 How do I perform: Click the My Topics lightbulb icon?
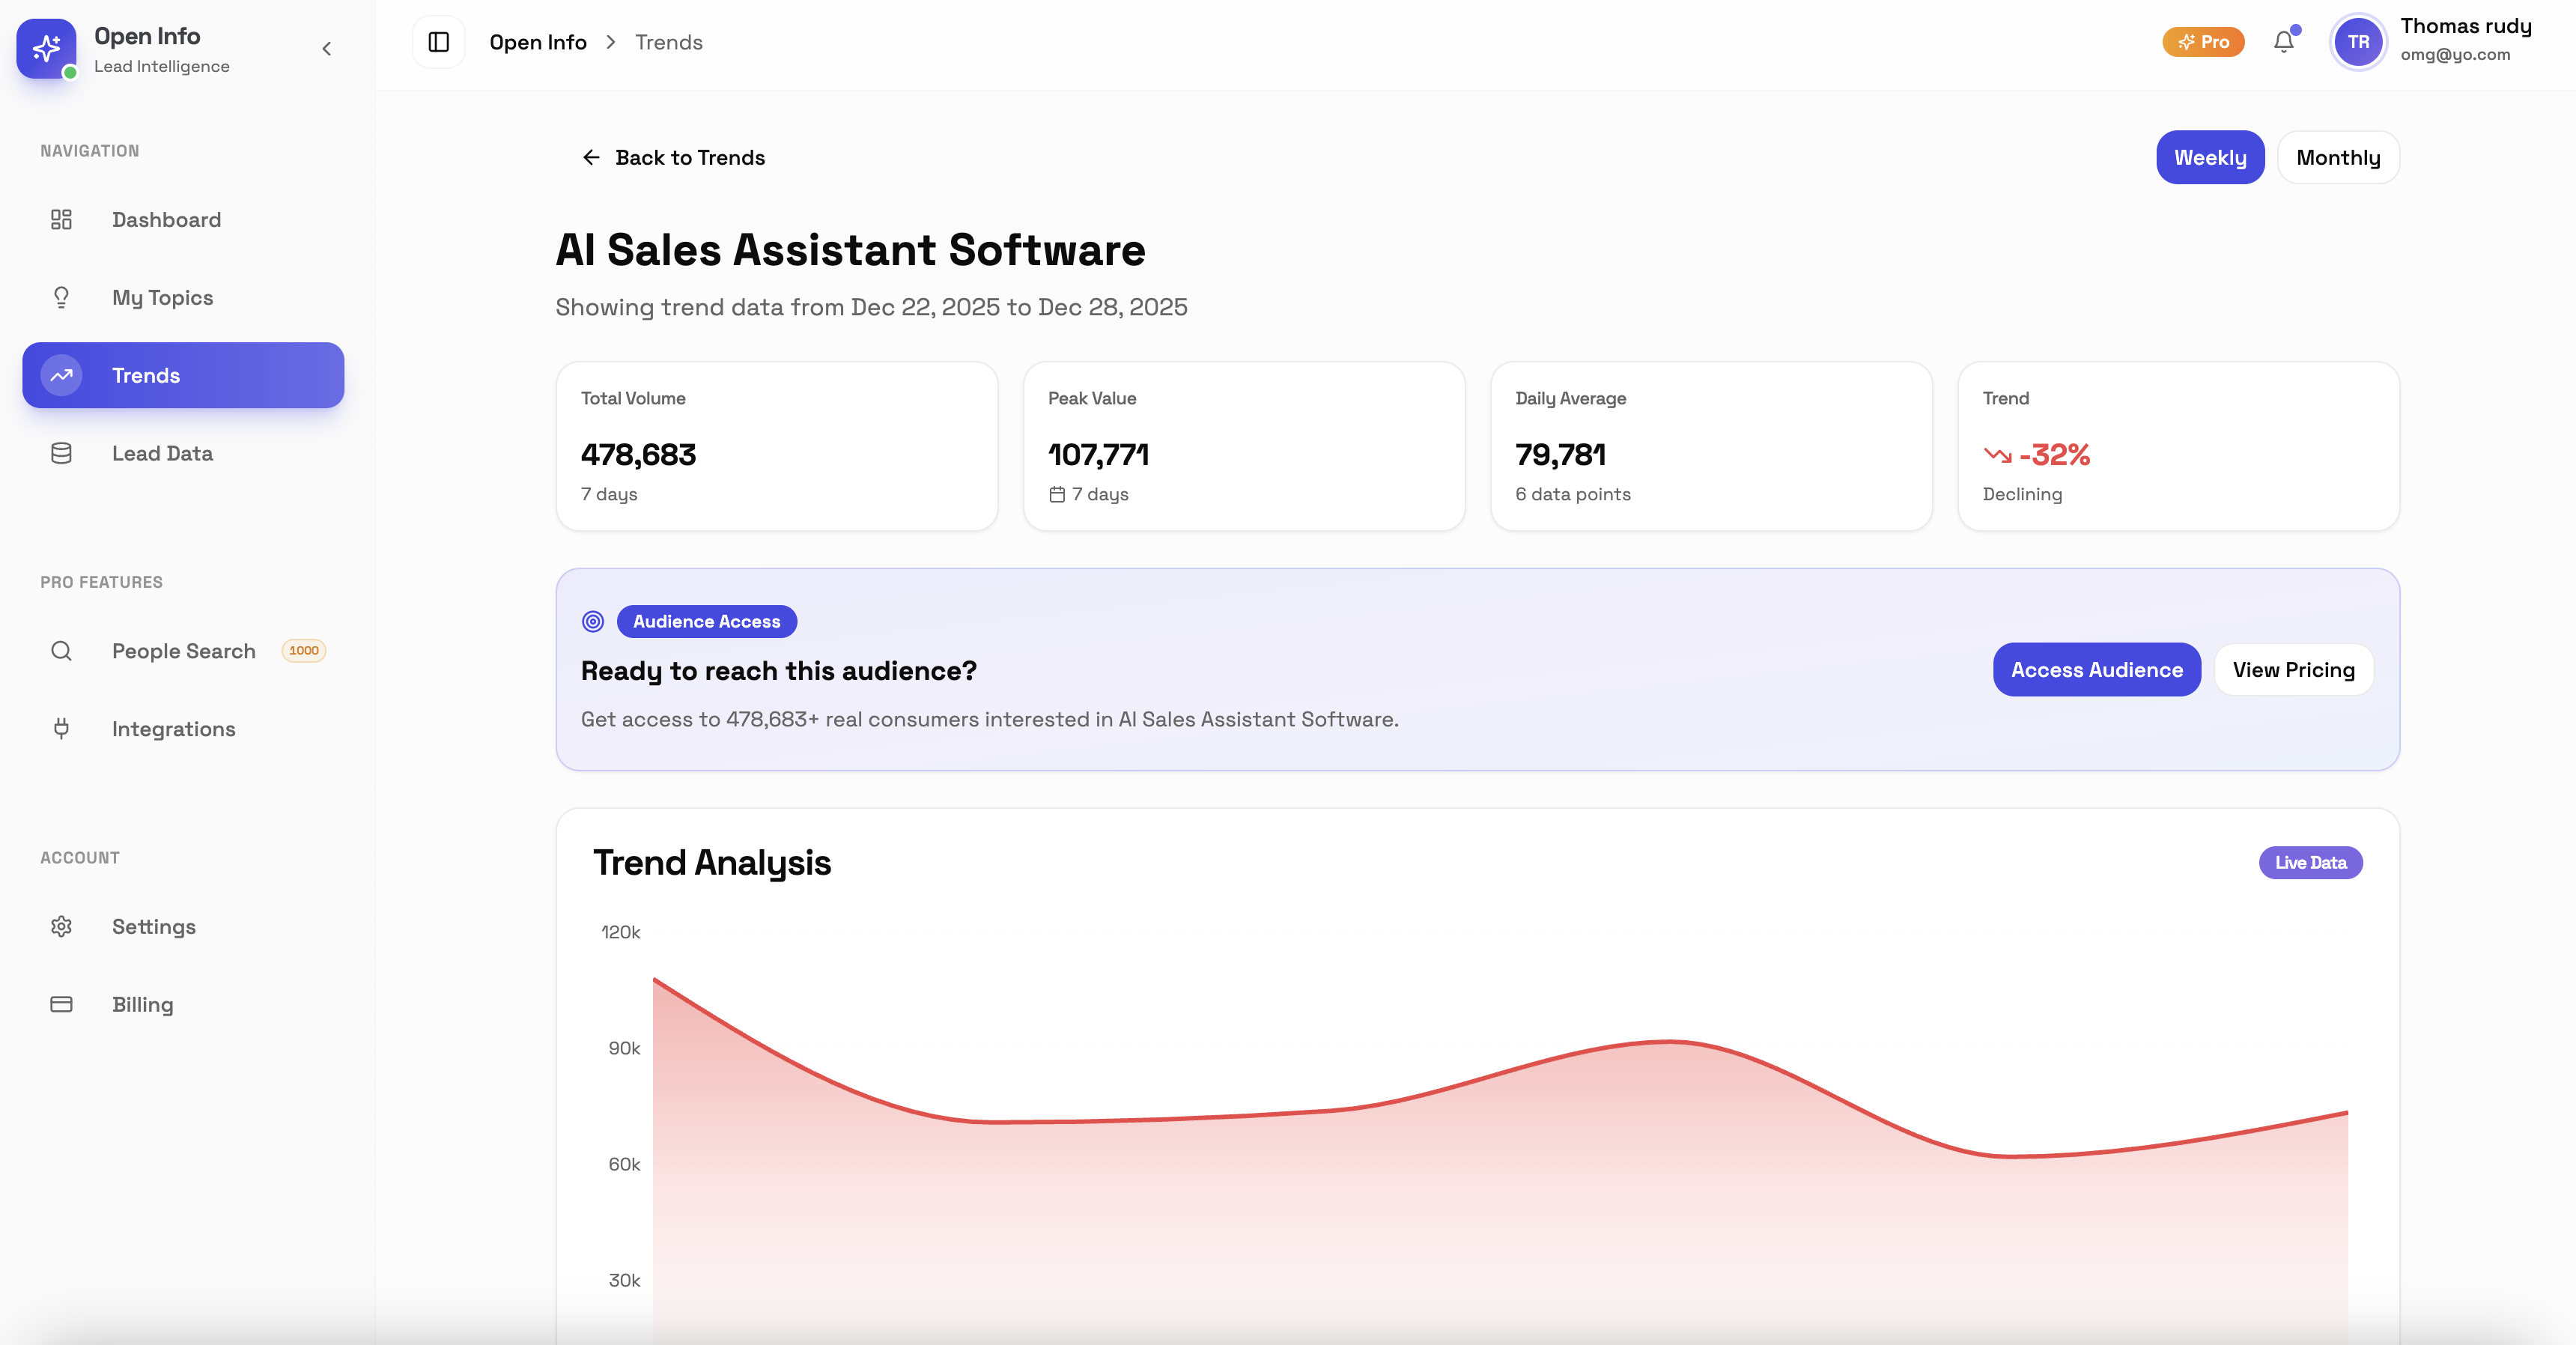click(x=61, y=297)
